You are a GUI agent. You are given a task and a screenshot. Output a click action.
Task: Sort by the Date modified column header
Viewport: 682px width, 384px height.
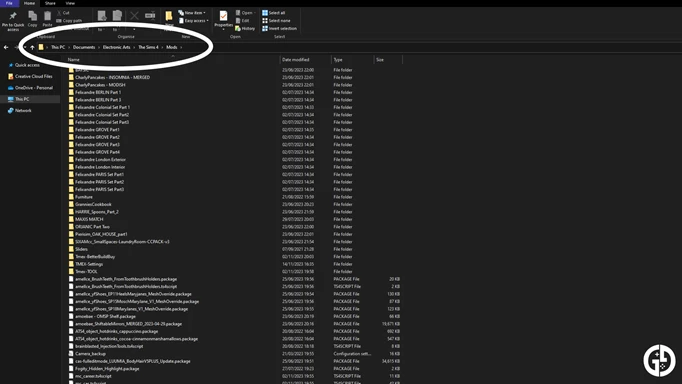(x=296, y=60)
